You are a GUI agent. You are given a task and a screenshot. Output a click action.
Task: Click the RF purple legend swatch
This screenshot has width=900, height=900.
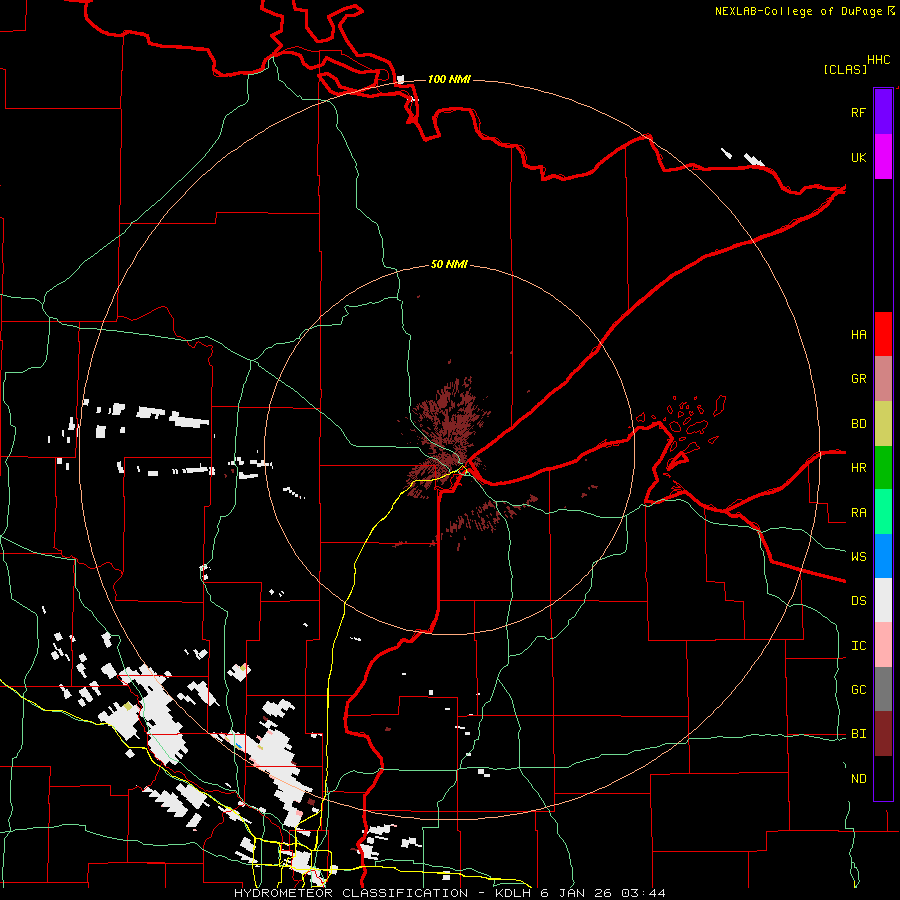click(883, 112)
